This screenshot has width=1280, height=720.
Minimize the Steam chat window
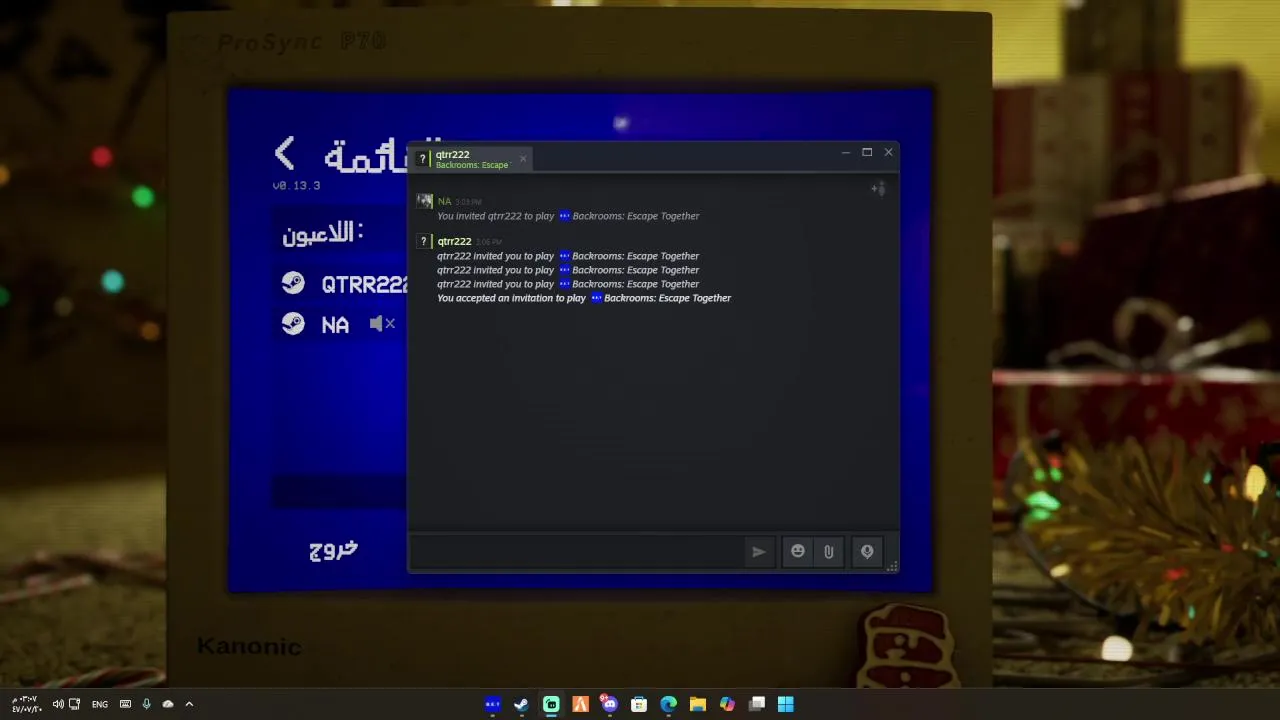[846, 152]
